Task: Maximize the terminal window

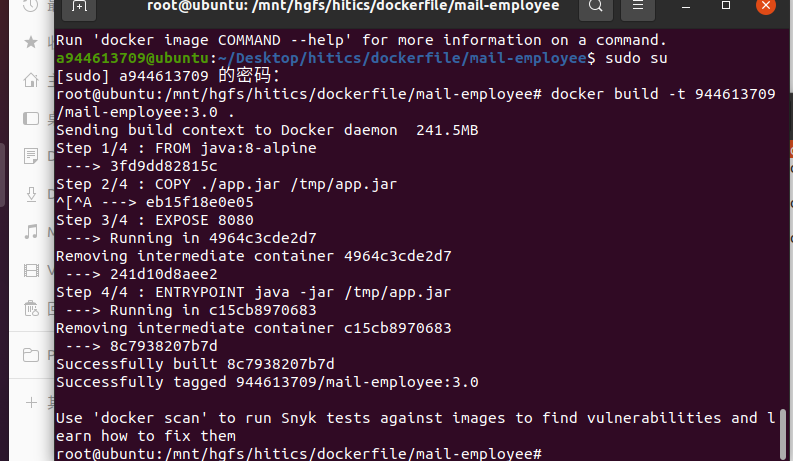Action: click(728, 8)
